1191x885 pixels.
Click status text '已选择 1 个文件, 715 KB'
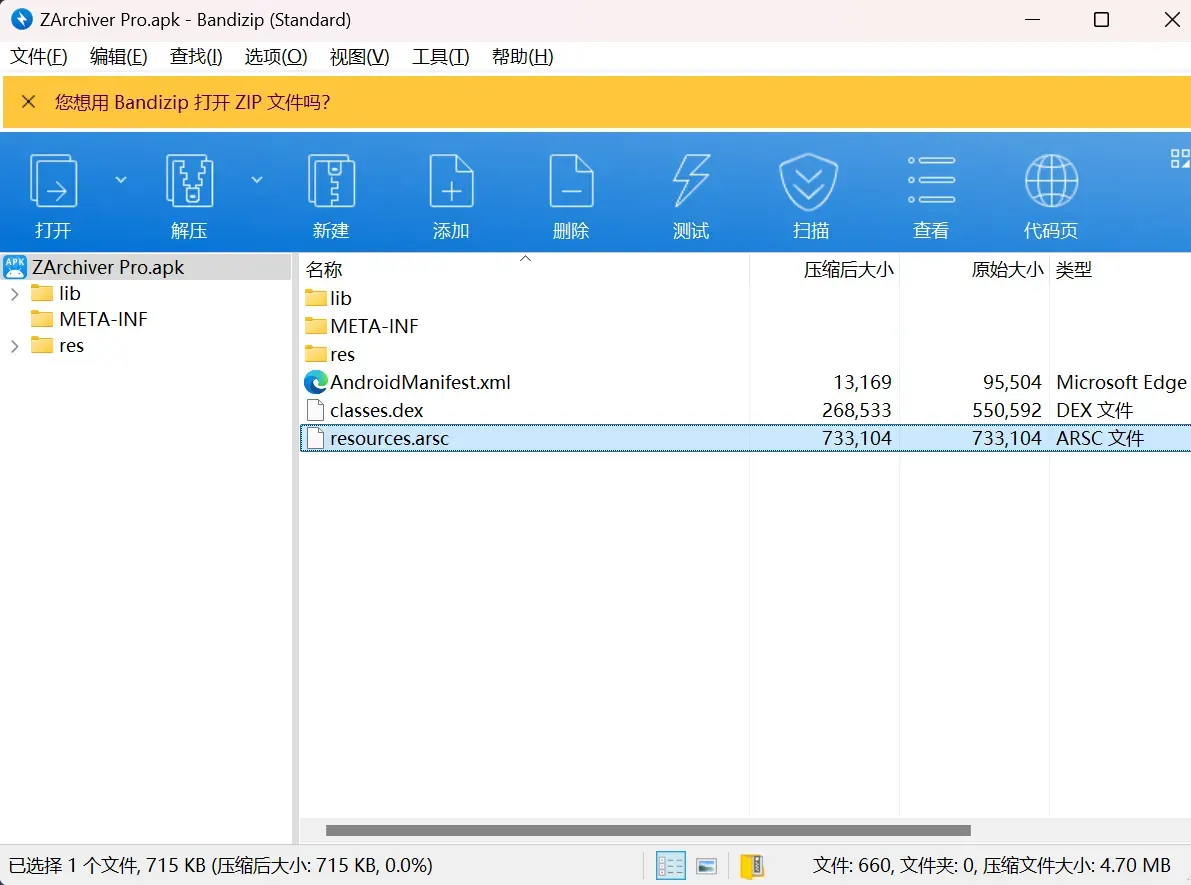click(x=107, y=865)
